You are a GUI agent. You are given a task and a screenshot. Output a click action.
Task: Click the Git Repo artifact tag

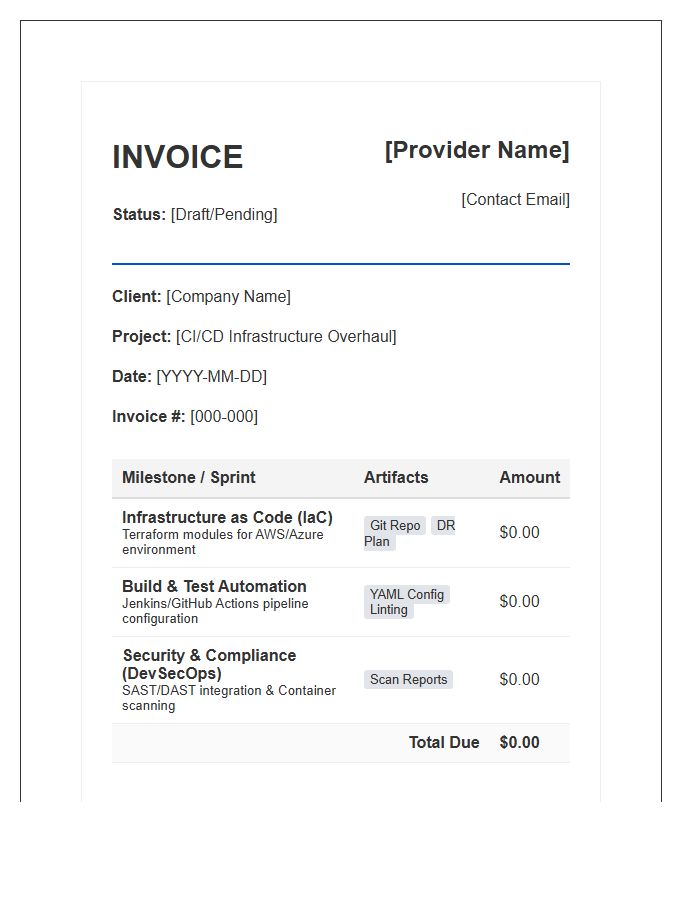point(395,525)
